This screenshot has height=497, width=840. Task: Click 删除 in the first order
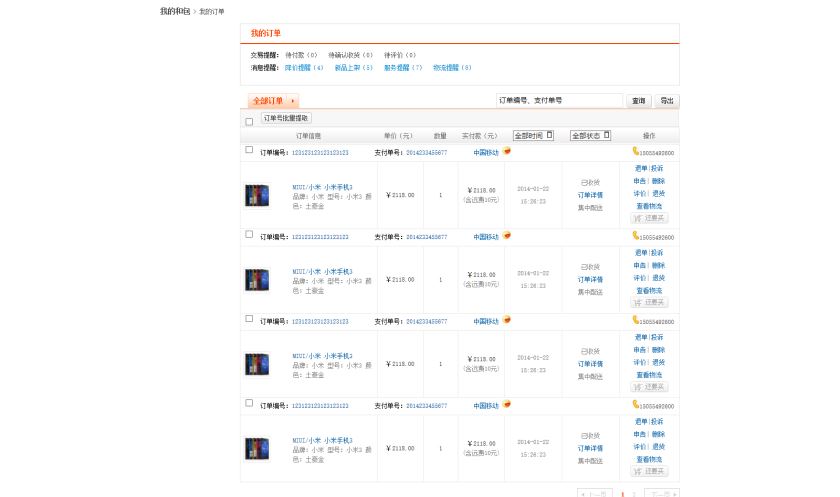pyautogui.click(x=658, y=181)
